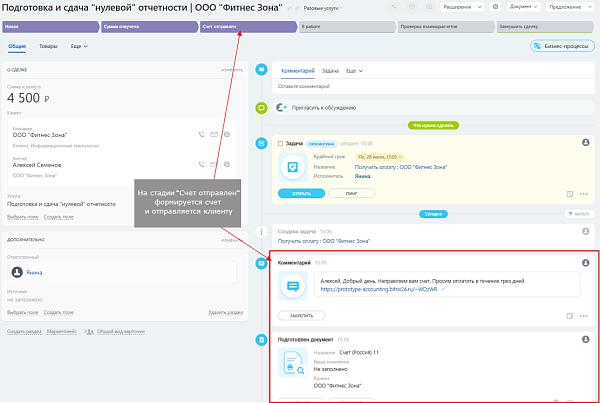600x403 pixels.
Task: Switch to the Товары tab
Action: 48,46
